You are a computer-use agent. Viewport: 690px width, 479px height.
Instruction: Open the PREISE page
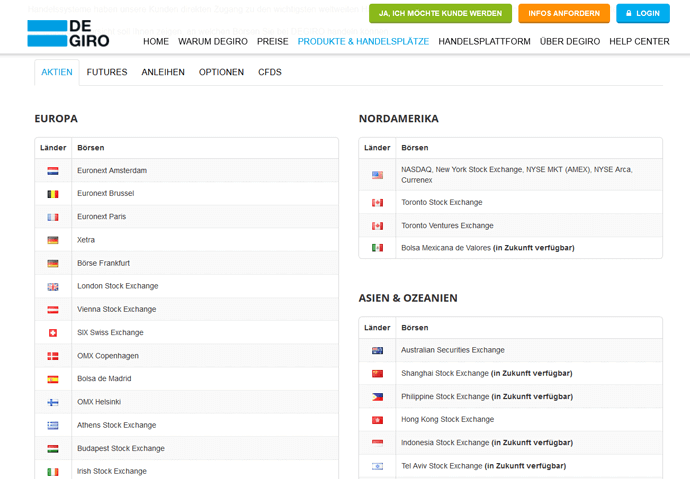[x=273, y=41]
